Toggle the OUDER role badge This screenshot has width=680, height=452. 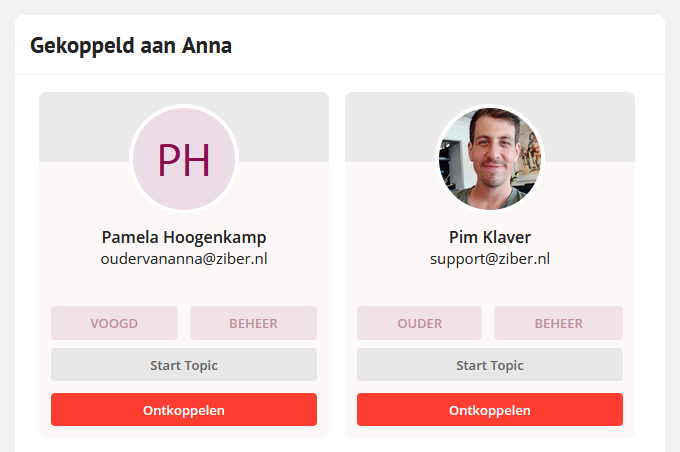[x=419, y=323]
